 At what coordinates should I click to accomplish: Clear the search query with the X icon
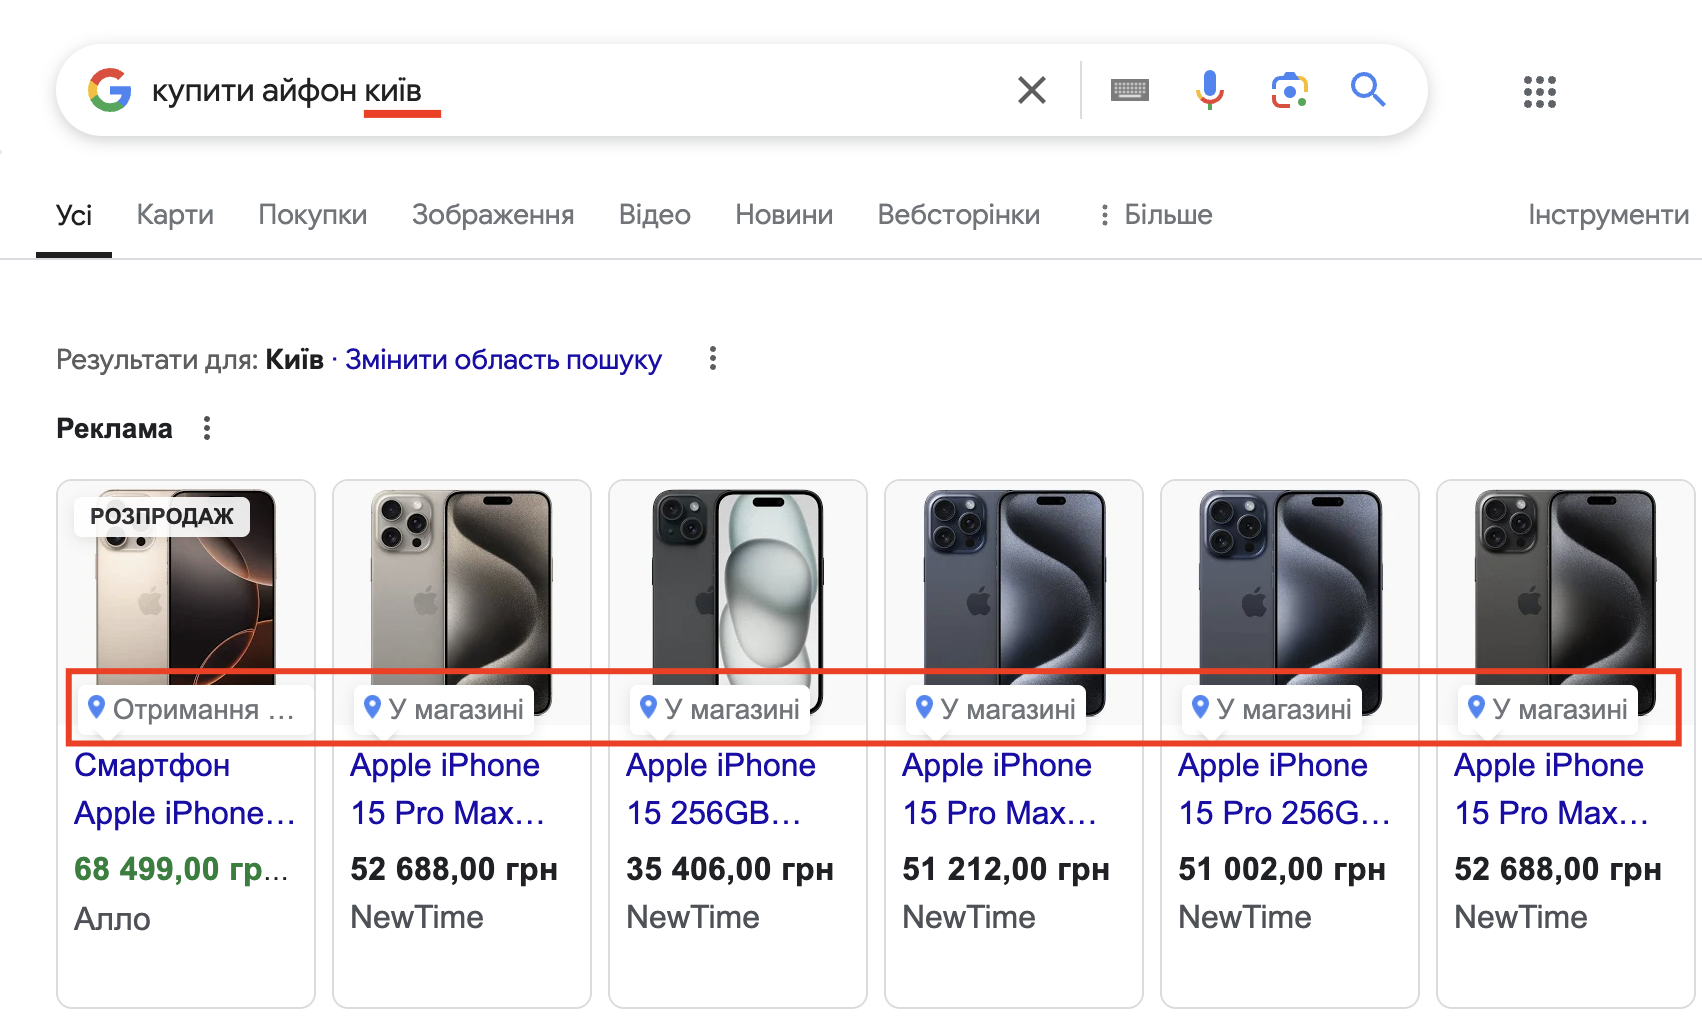pyautogui.click(x=1031, y=90)
